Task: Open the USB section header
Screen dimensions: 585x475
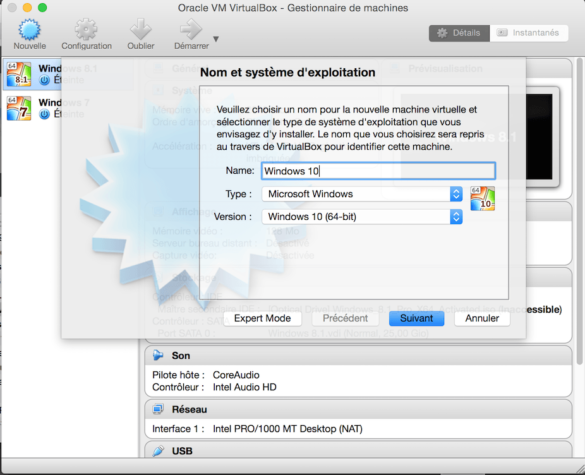Action: pyautogui.click(x=358, y=450)
